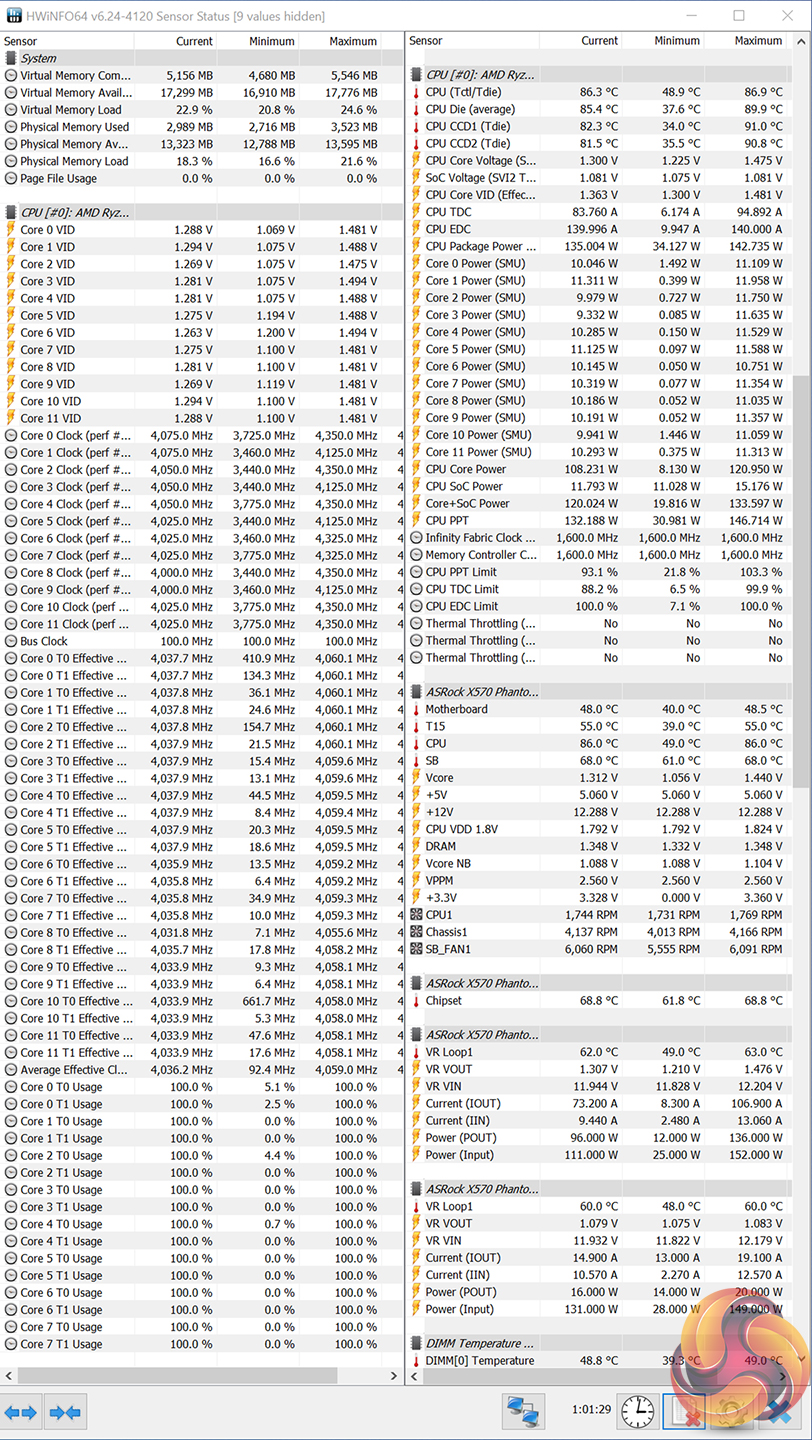Click the fan icon beside SB_FAN1
The width and height of the screenshot is (812, 1440).
click(416, 949)
